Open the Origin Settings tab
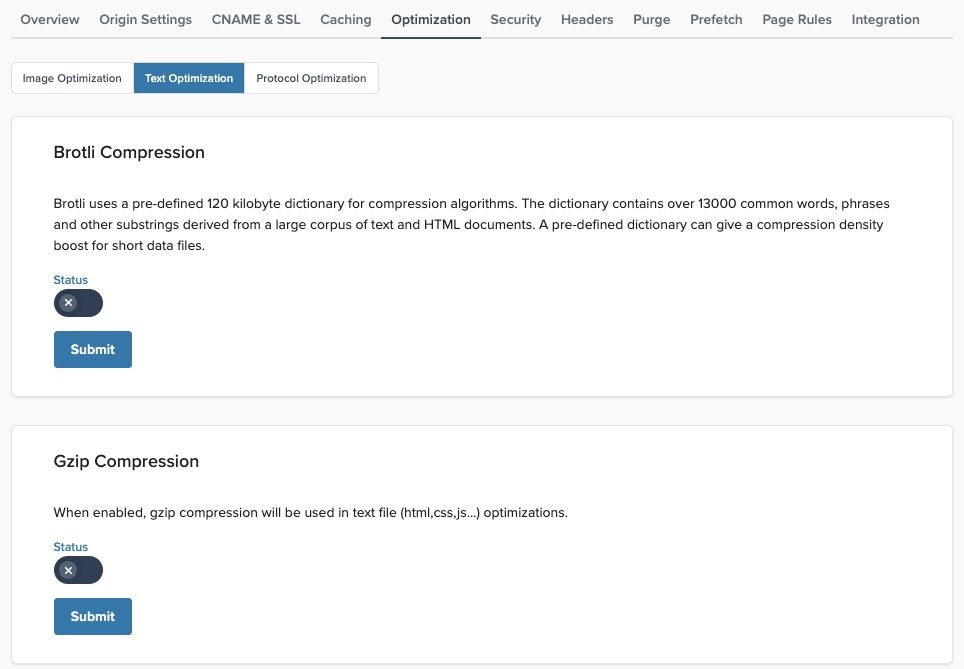Viewport: 964px width, 669px height. pos(145,19)
